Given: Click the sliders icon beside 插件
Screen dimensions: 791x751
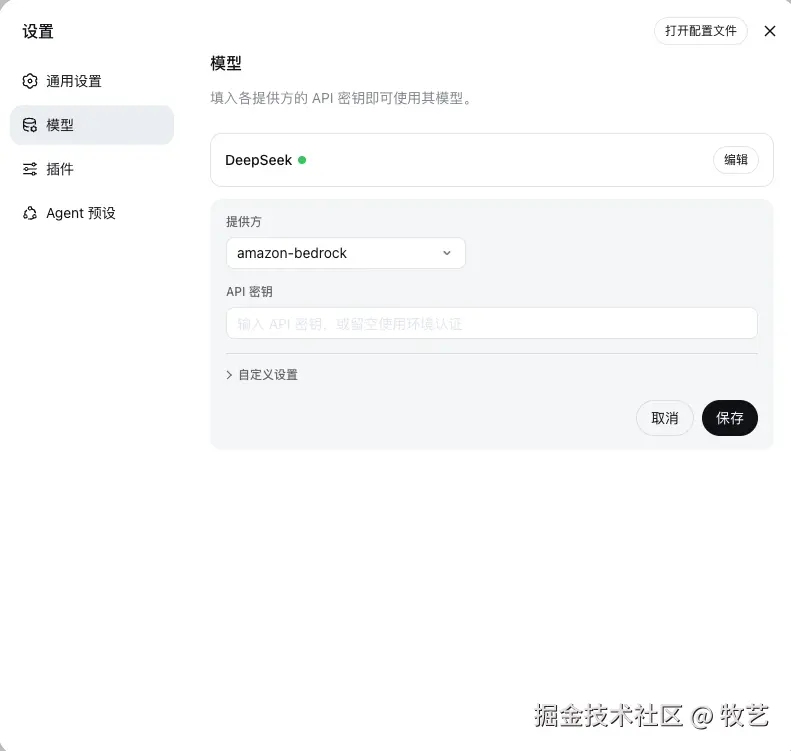Looking at the screenshot, I should 30,169.
